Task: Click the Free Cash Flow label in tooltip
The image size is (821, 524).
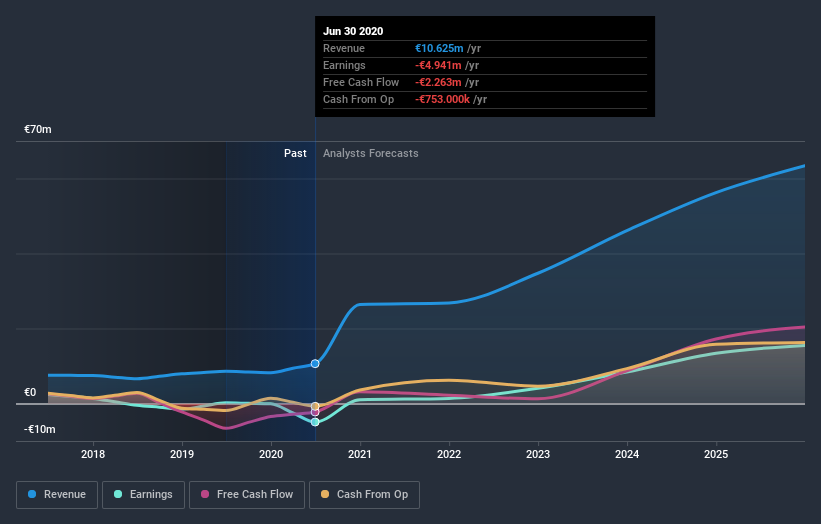Action: pos(361,82)
